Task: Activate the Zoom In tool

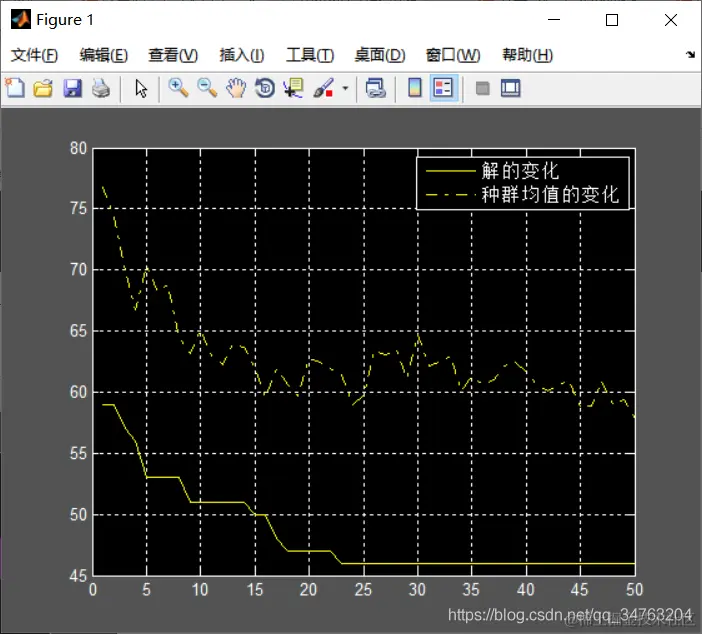Action: tap(178, 88)
